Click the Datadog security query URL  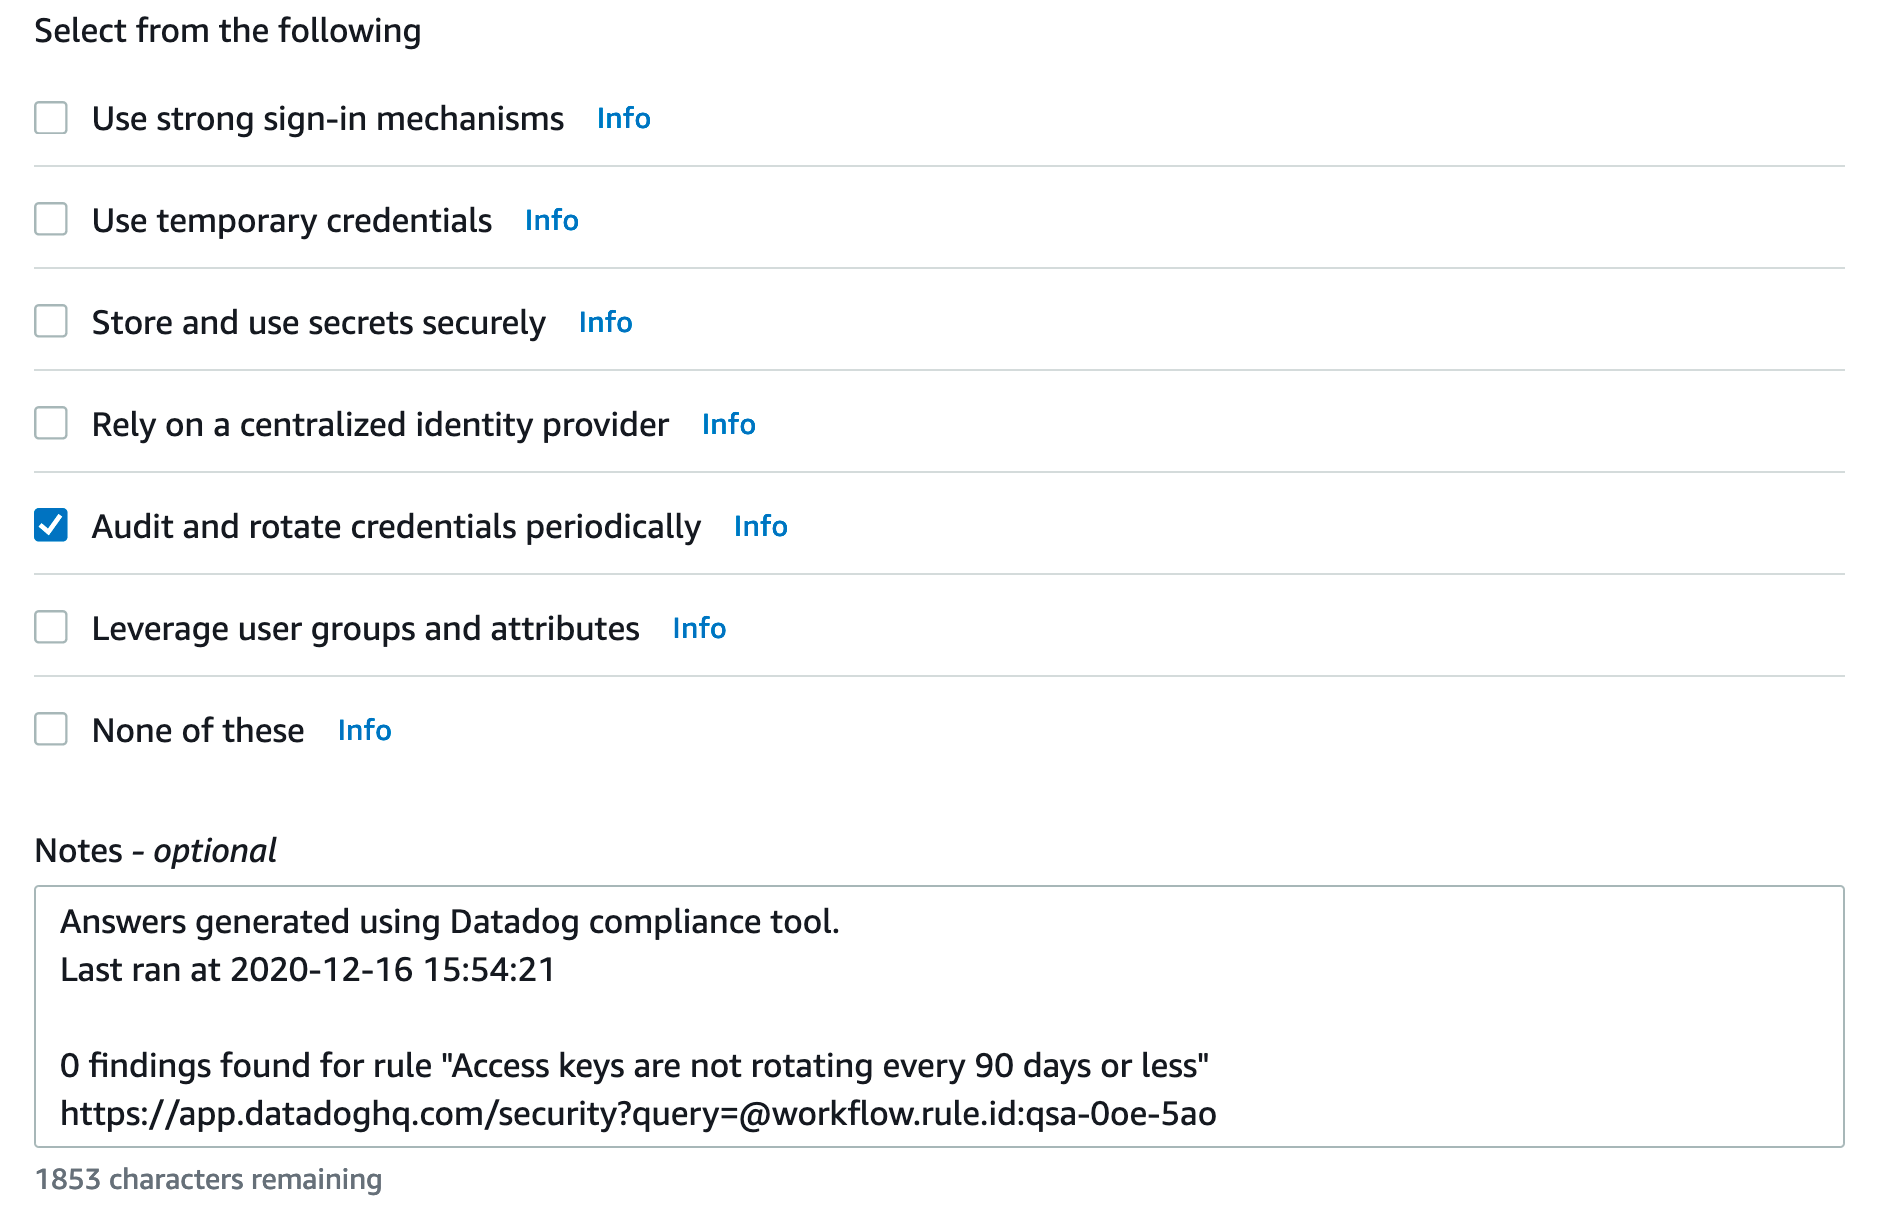click(637, 1113)
